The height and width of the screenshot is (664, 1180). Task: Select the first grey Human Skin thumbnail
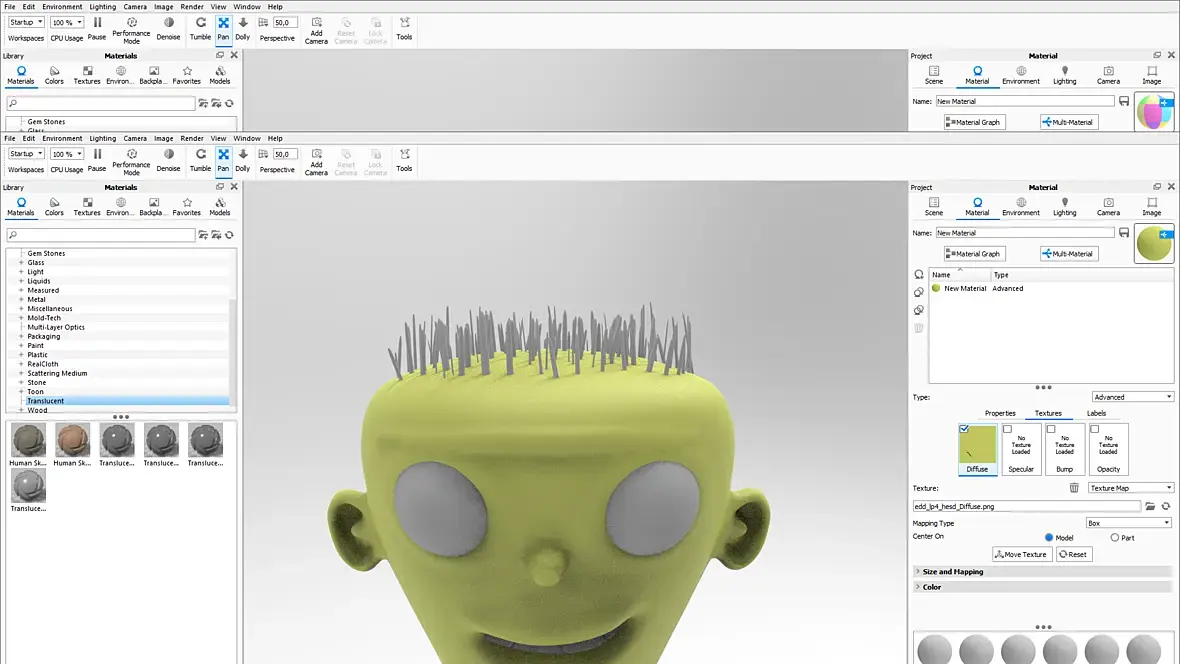(29, 440)
